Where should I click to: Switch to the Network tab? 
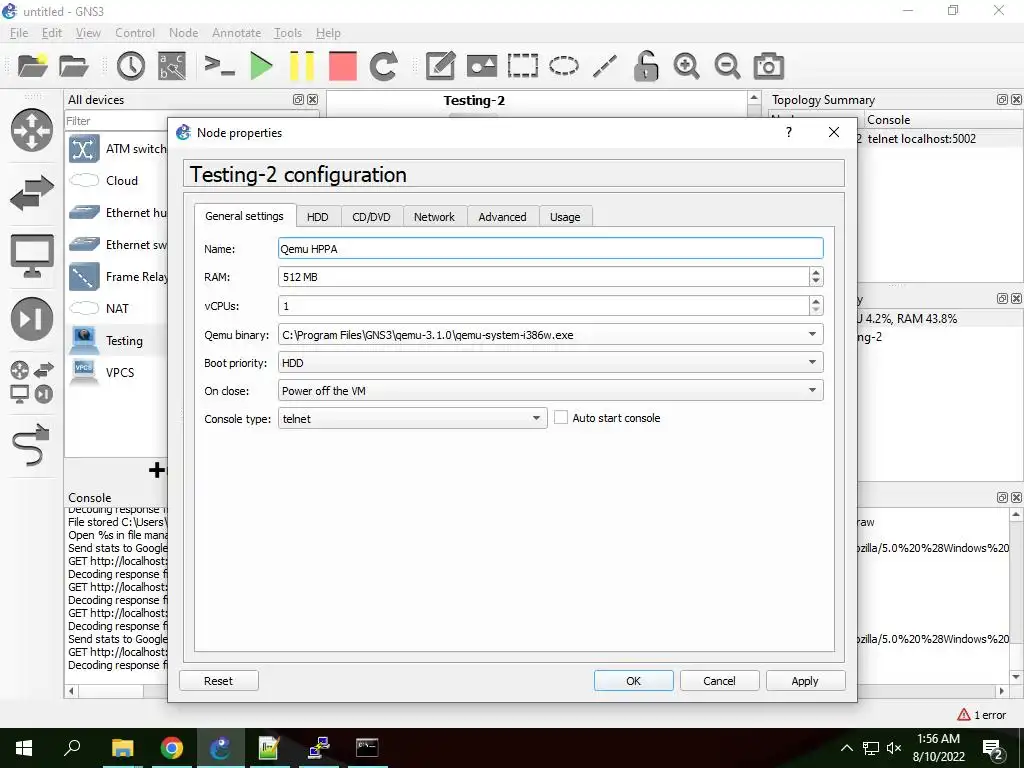point(434,217)
